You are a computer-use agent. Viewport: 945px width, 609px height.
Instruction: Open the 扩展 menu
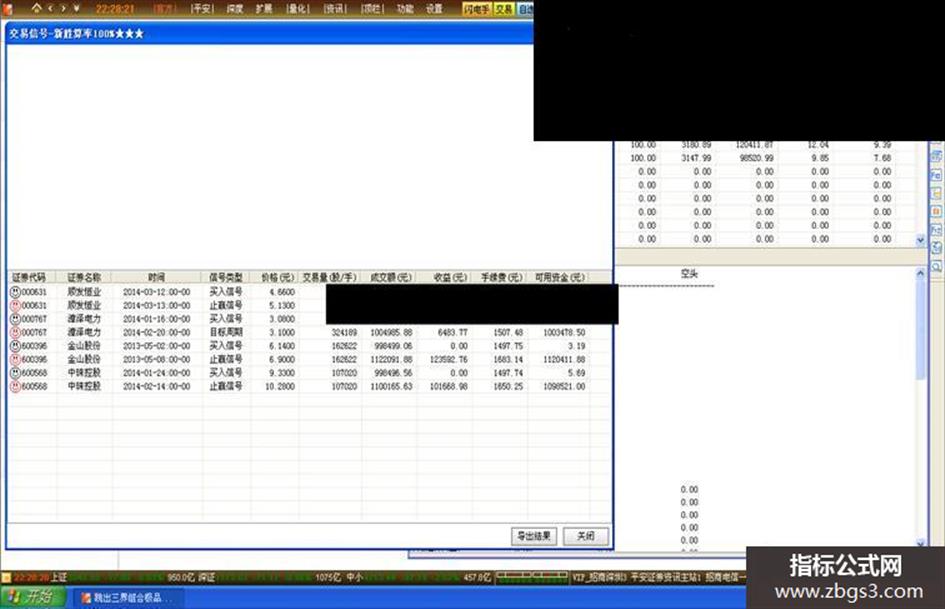coord(263,8)
